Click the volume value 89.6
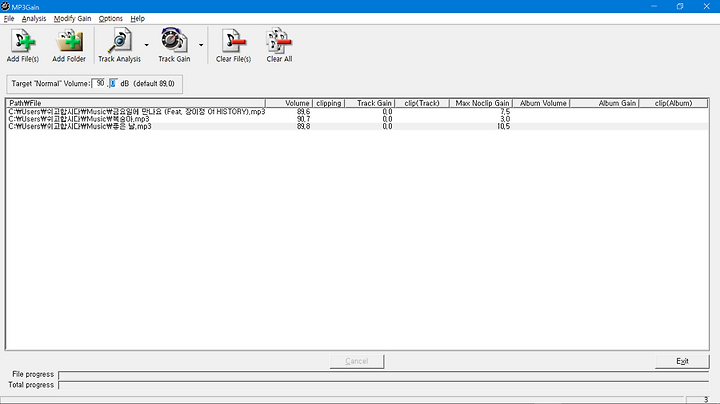The width and height of the screenshot is (720, 404). click(x=303, y=112)
